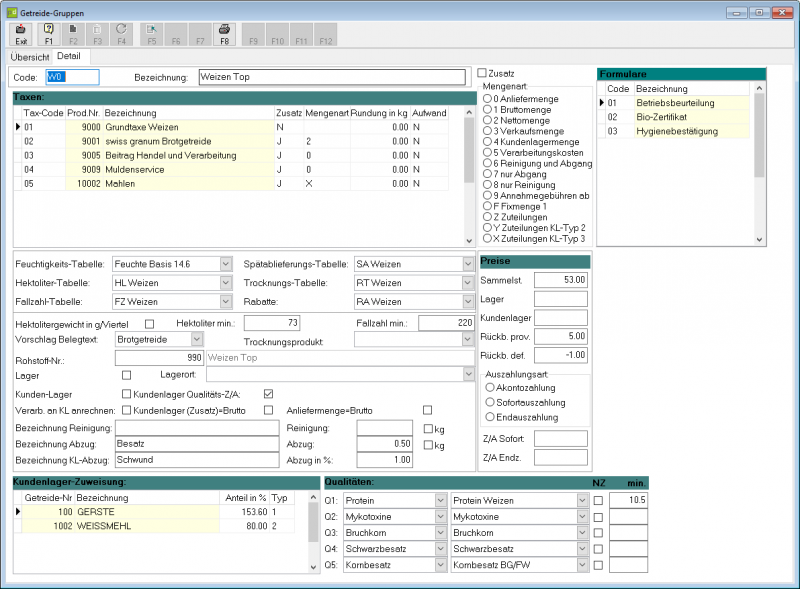Screen dimensions: 800x589
Task: Click the Fallzahl min. field
Action: [x=446, y=323]
